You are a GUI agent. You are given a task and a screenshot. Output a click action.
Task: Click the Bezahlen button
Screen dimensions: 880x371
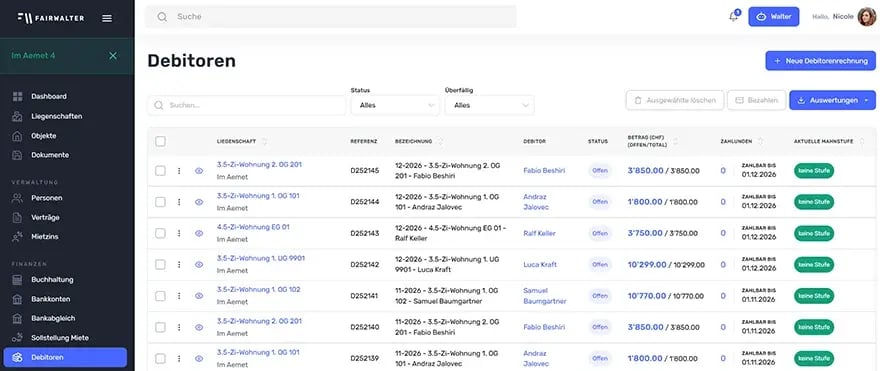tap(756, 100)
